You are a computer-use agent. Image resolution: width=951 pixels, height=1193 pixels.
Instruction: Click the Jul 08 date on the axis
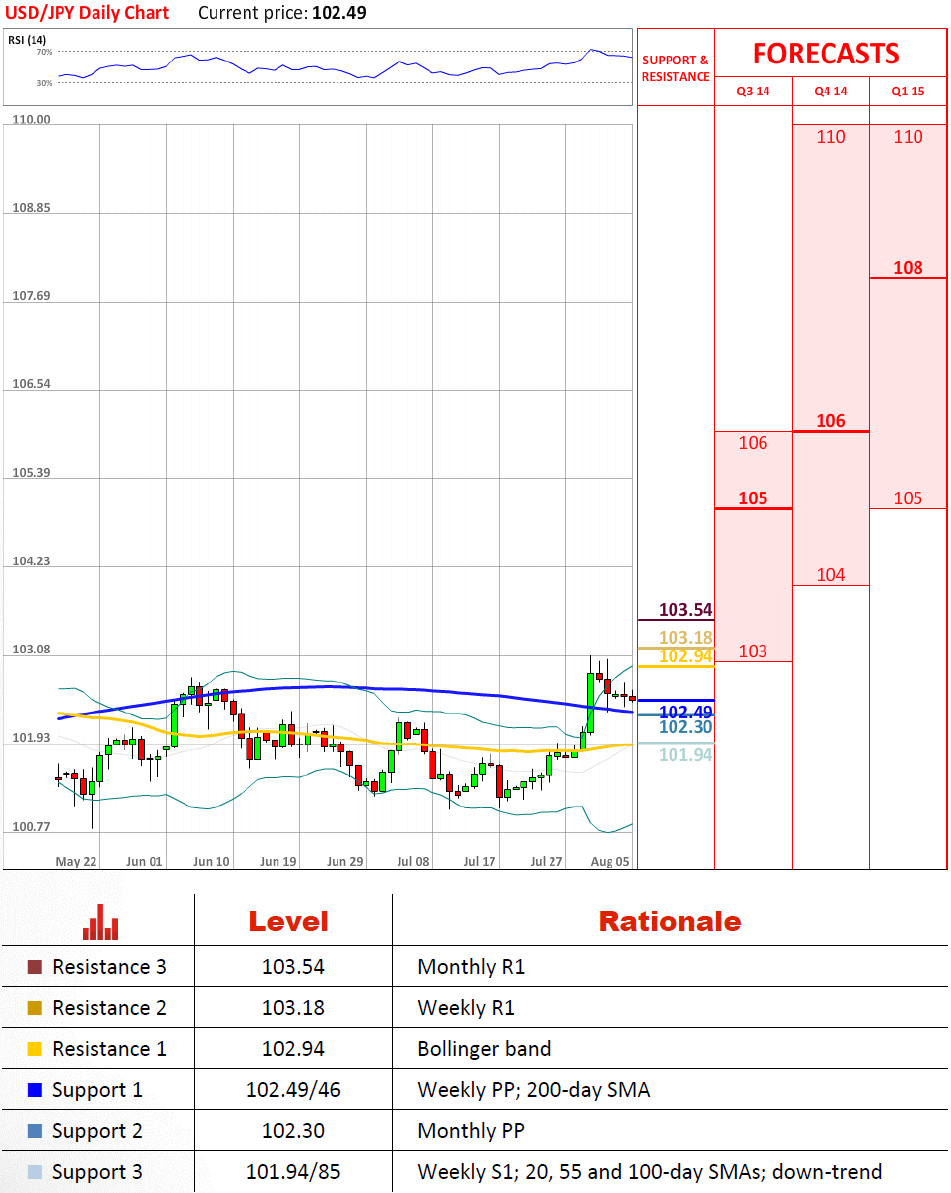pyautogui.click(x=413, y=862)
